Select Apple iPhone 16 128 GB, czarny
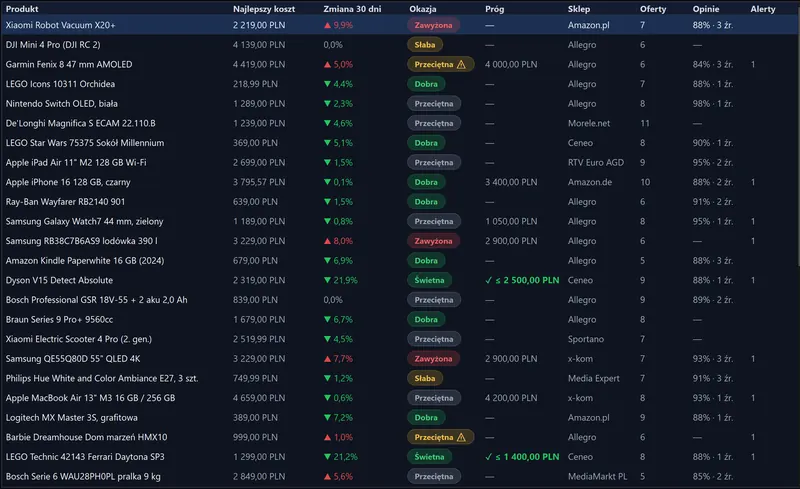Screen dimensions: 800x489 (x=68, y=182)
